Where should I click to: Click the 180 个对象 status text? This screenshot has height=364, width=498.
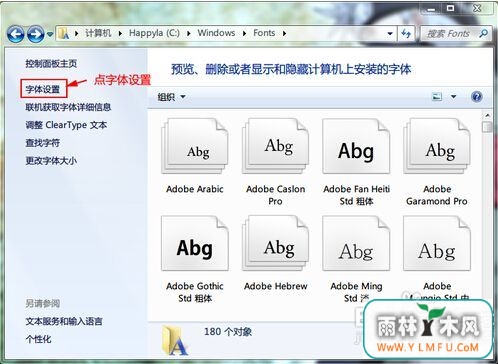[x=228, y=332]
